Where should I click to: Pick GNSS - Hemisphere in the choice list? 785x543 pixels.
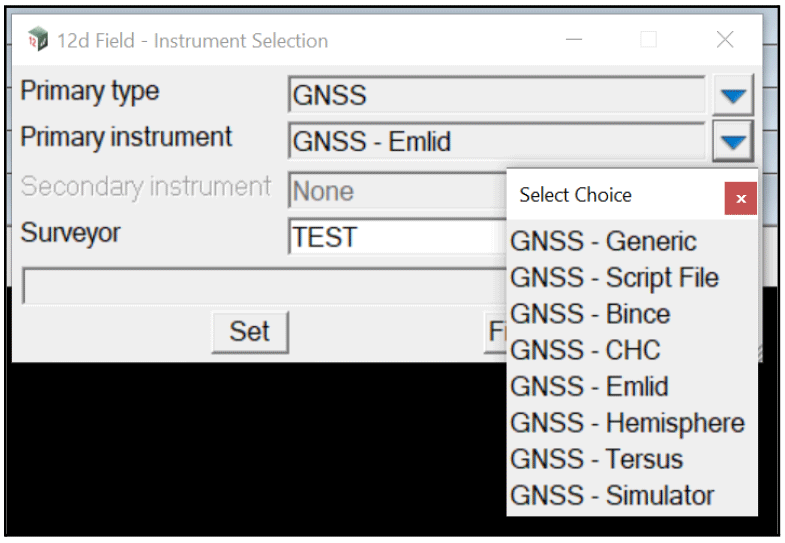tap(632, 423)
